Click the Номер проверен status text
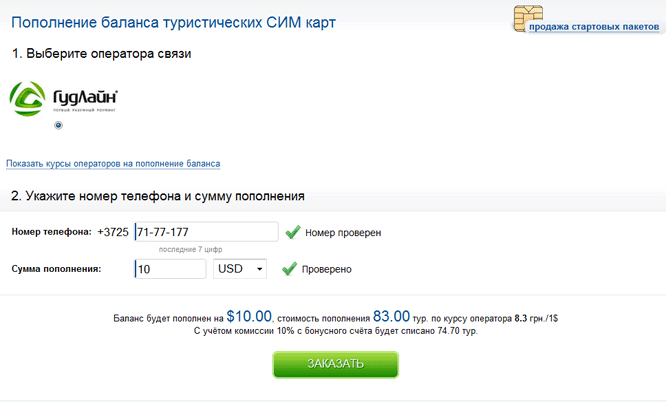This screenshot has width=666, height=402. (x=343, y=233)
